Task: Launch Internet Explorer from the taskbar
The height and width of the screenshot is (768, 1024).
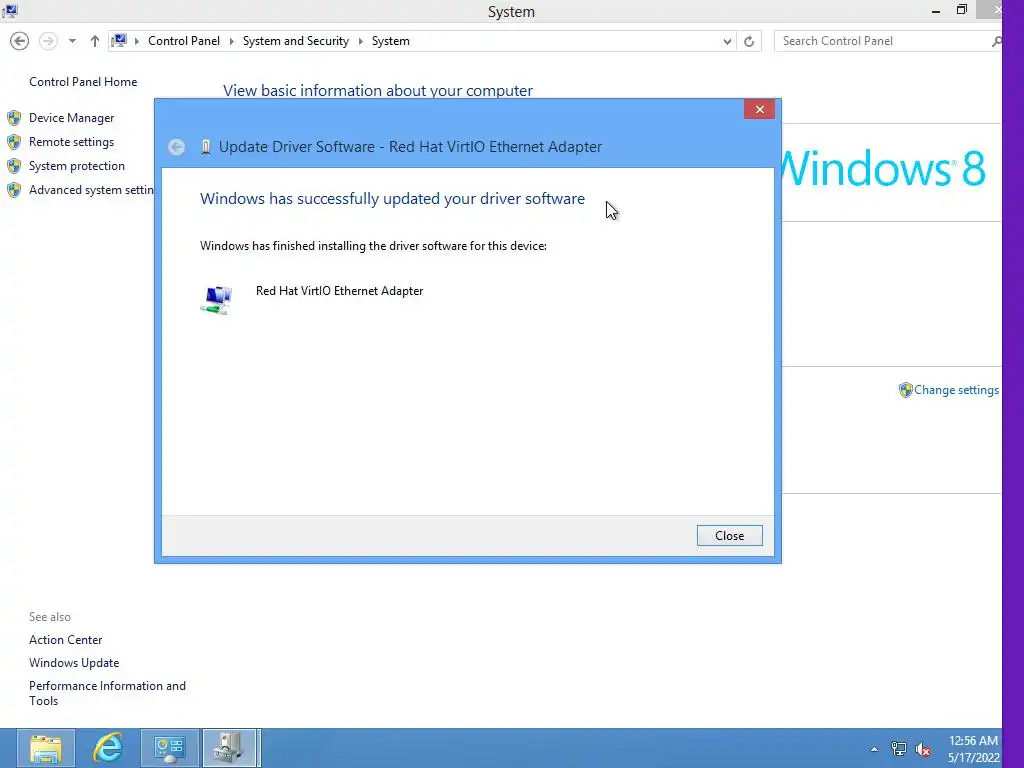Action: pyautogui.click(x=108, y=748)
